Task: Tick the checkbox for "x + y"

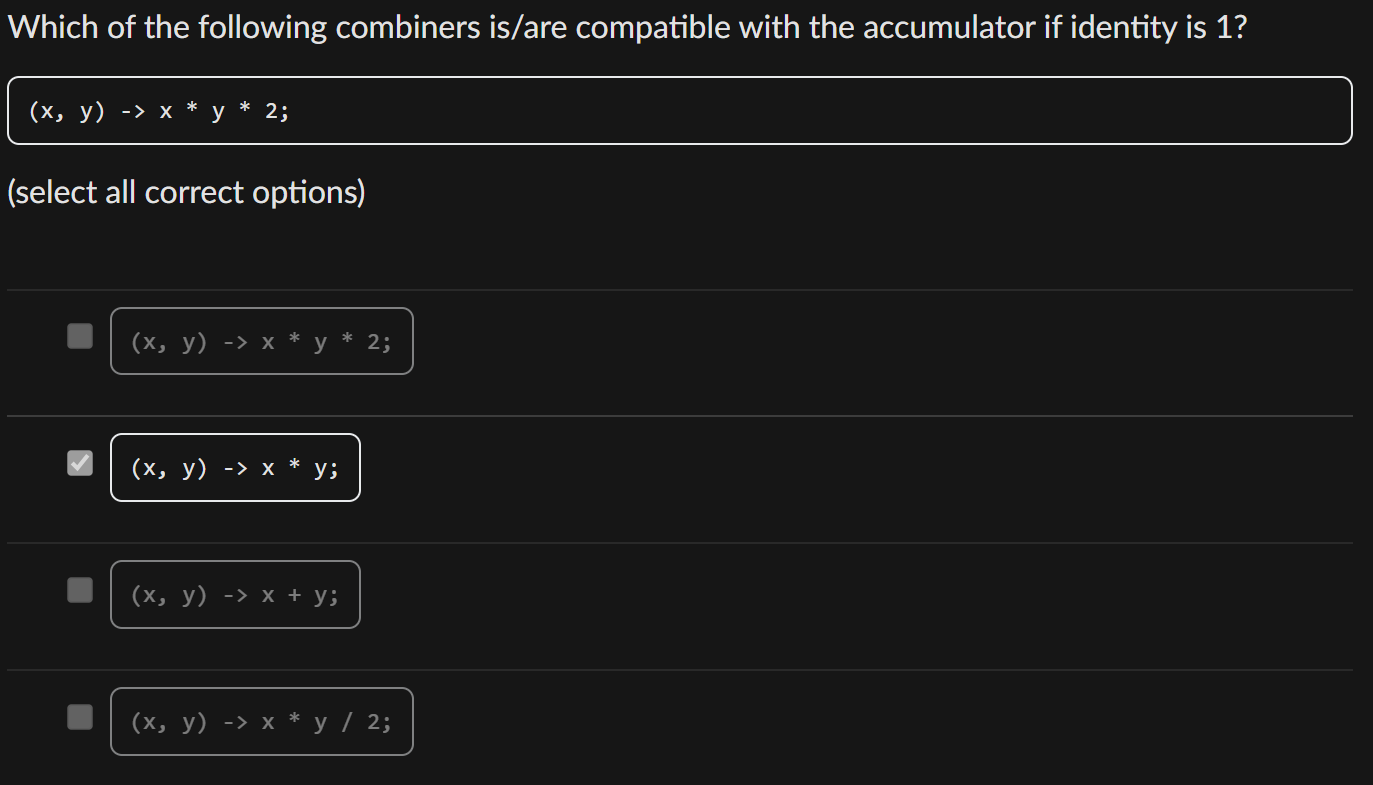Action: [80, 590]
